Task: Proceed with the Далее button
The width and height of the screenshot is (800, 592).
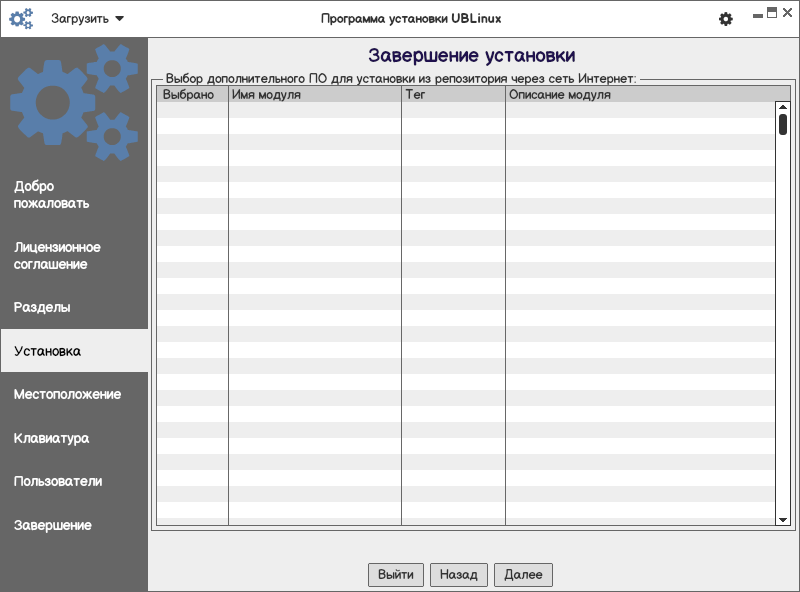Action: [x=523, y=575]
